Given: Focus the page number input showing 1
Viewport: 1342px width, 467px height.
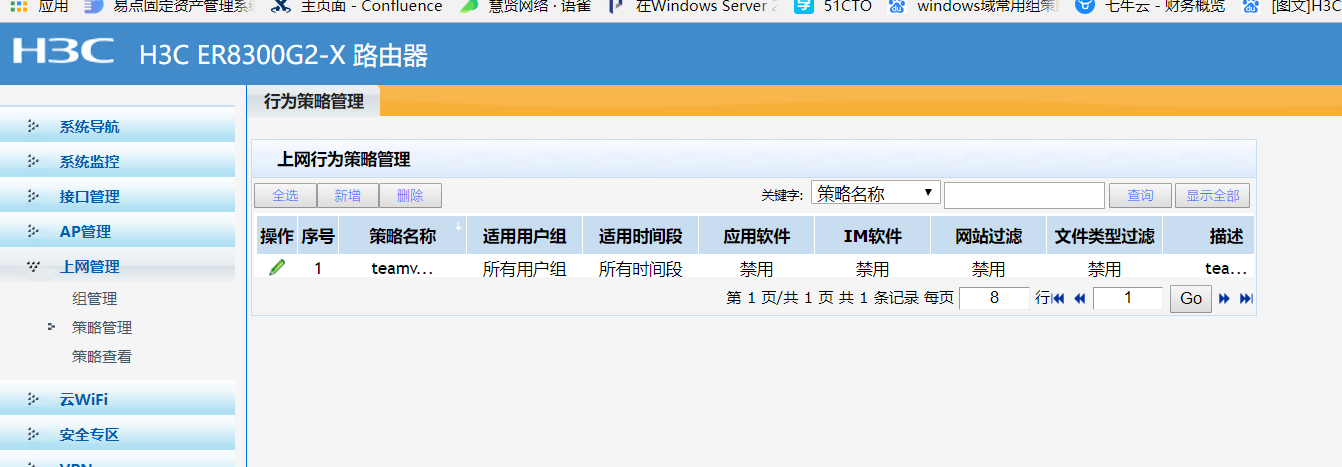Looking at the screenshot, I should coord(1128,298).
